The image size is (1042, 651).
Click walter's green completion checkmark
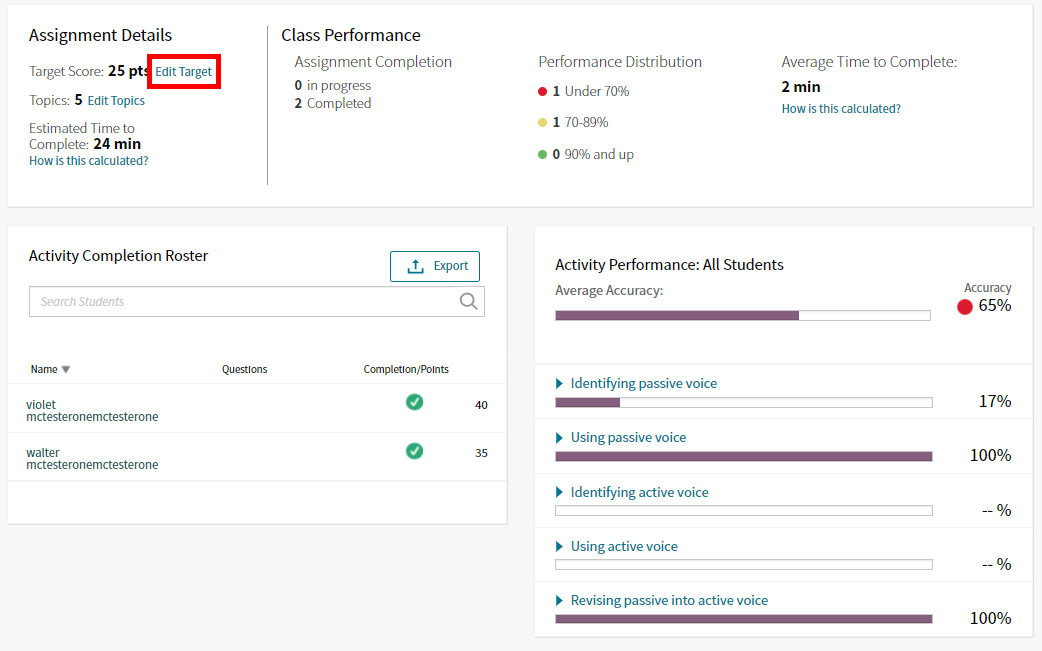click(414, 451)
